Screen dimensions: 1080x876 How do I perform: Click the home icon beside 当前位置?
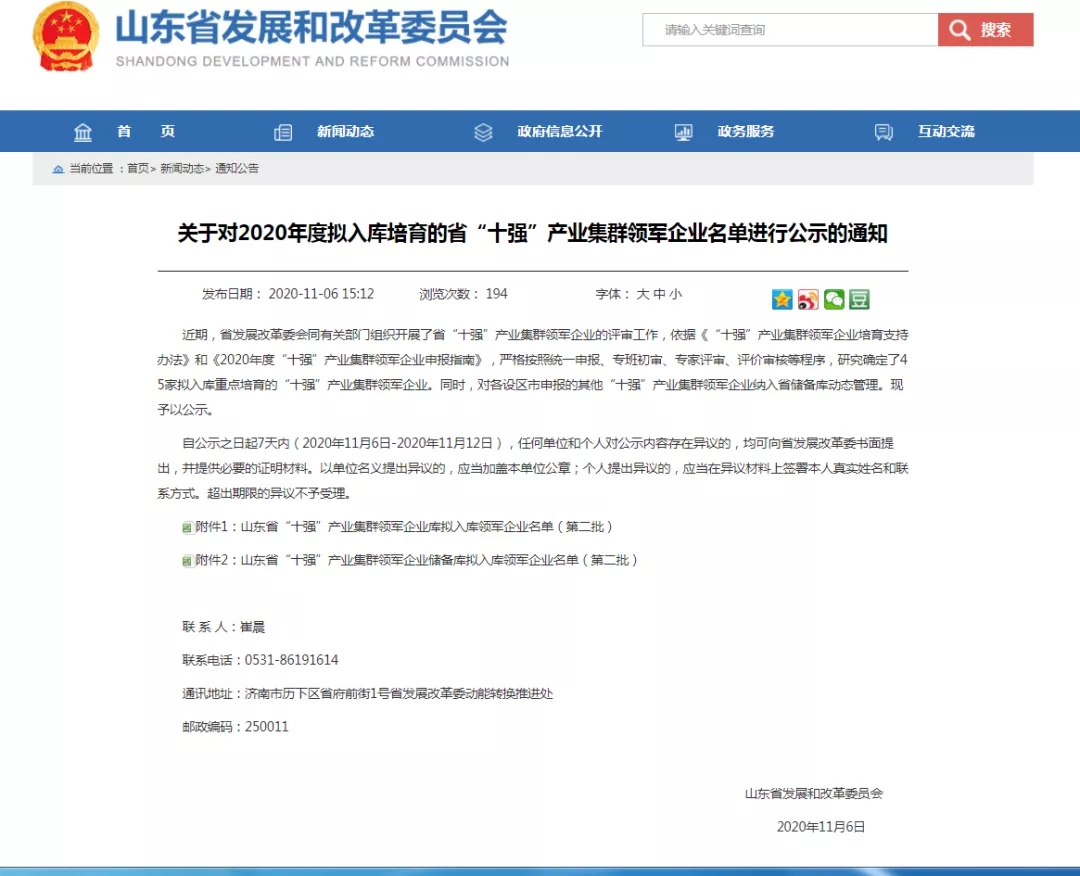(x=59, y=169)
